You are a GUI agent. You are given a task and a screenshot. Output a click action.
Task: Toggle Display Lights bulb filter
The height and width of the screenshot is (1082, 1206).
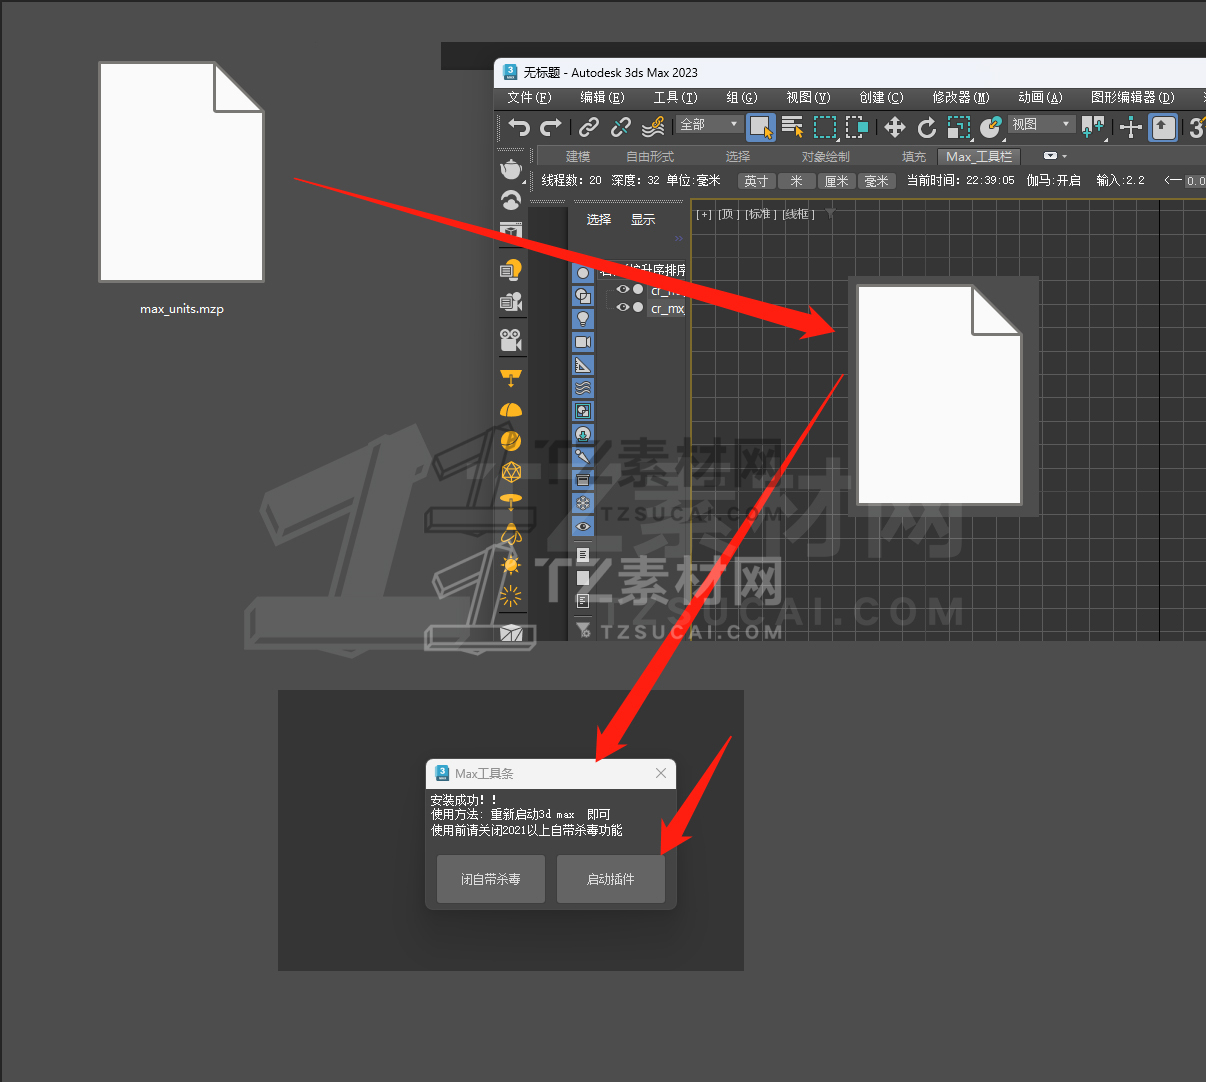click(583, 319)
